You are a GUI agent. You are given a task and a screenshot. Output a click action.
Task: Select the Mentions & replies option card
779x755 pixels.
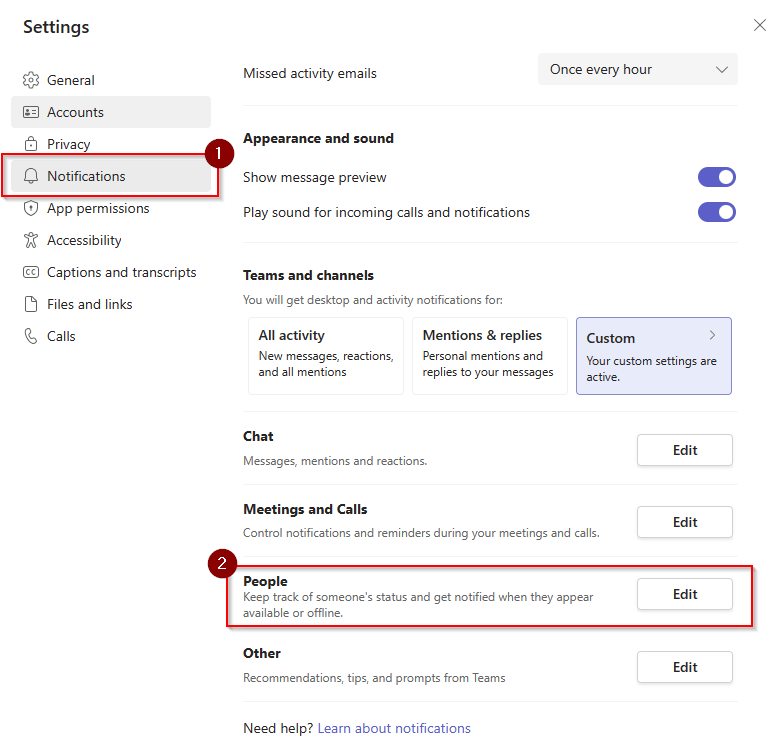[489, 356]
